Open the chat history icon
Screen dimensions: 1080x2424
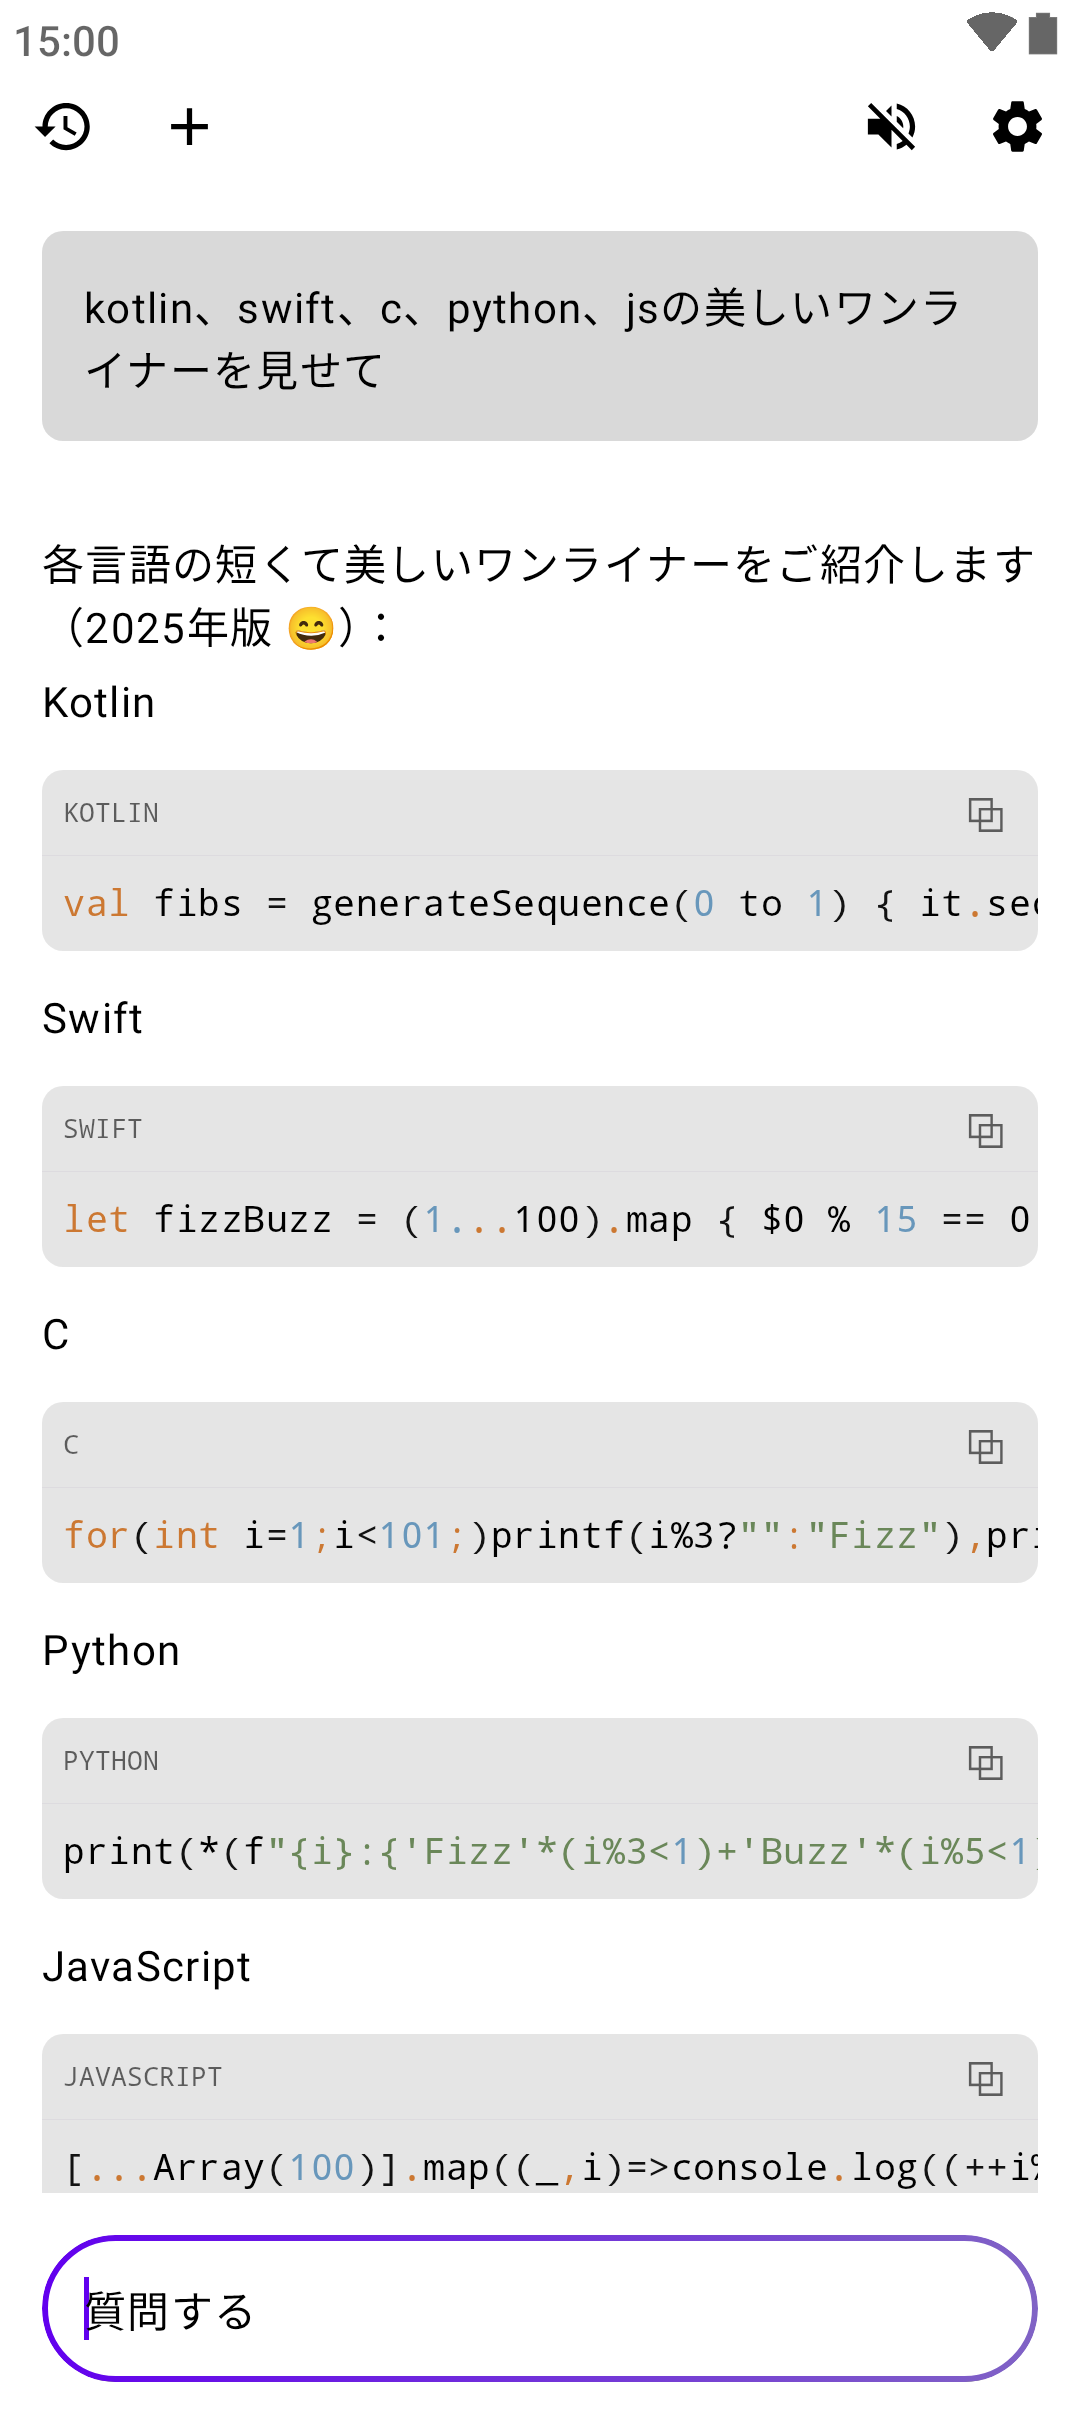pos(64,127)
